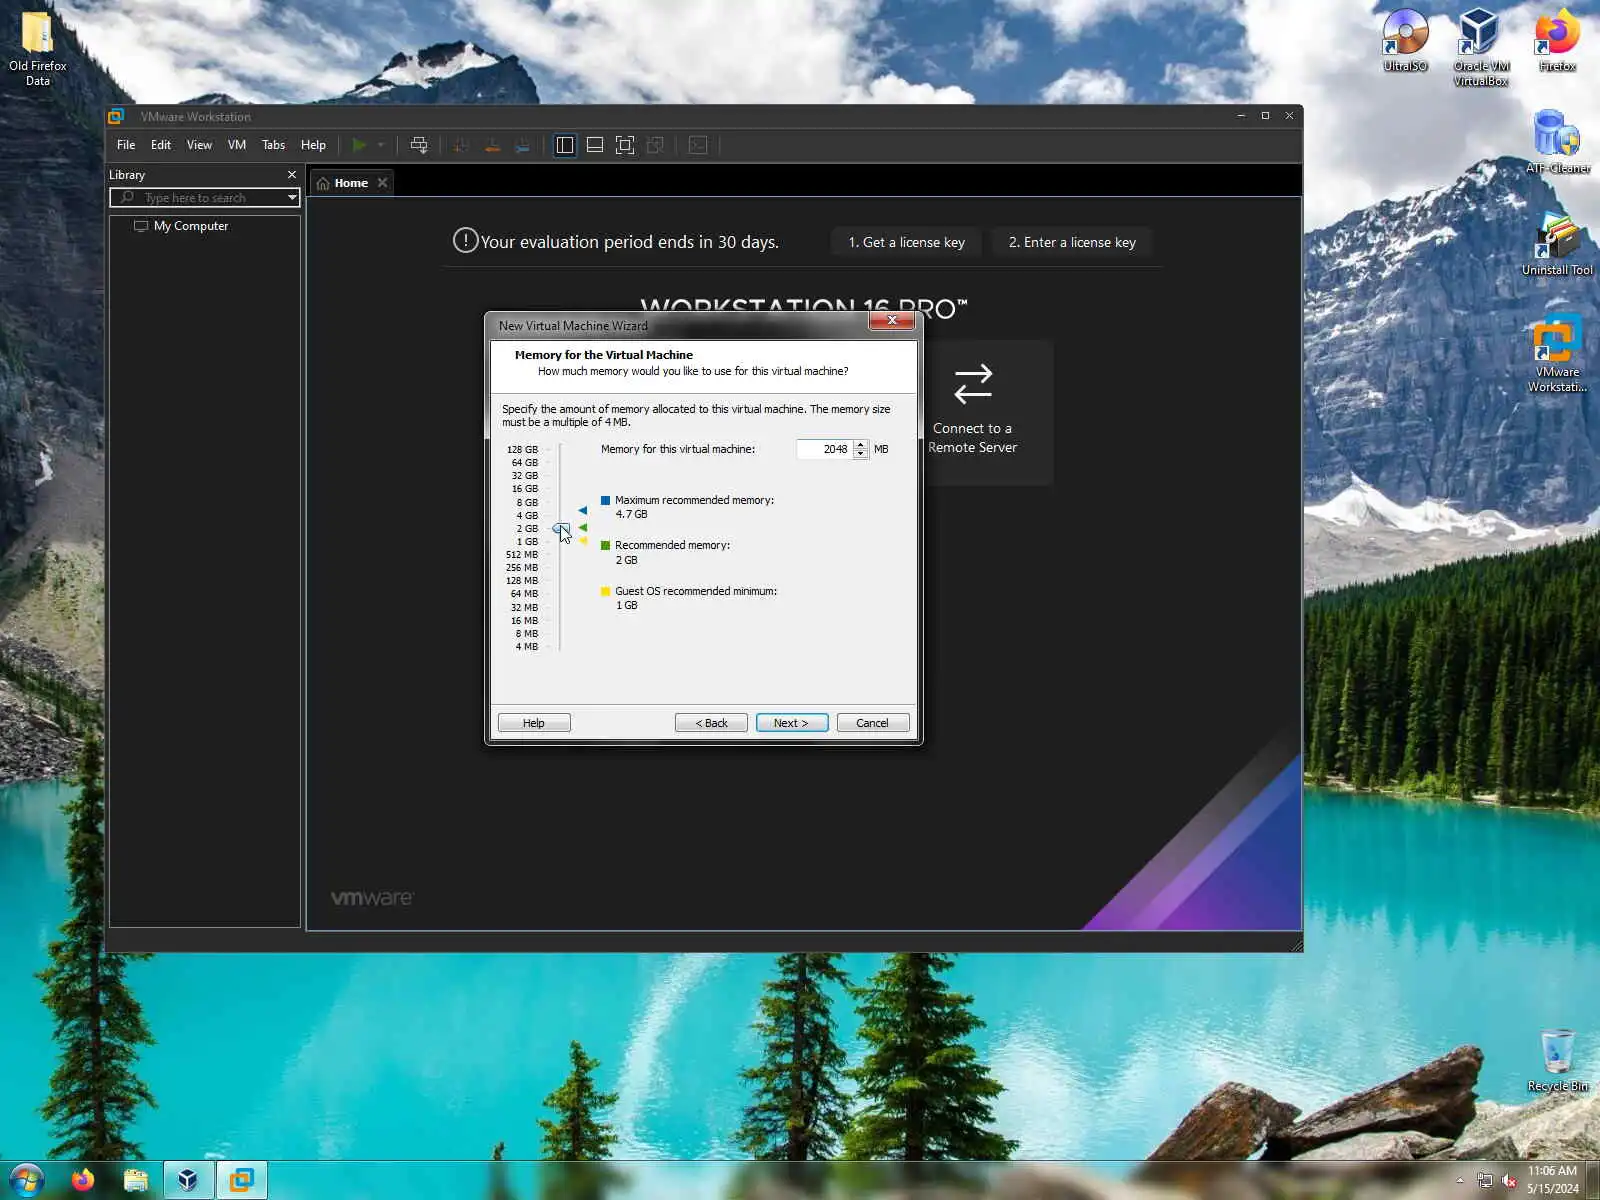Click the yellow Guest OS minimum swatch
1600x1200 pixels.
tap(605, 591)
